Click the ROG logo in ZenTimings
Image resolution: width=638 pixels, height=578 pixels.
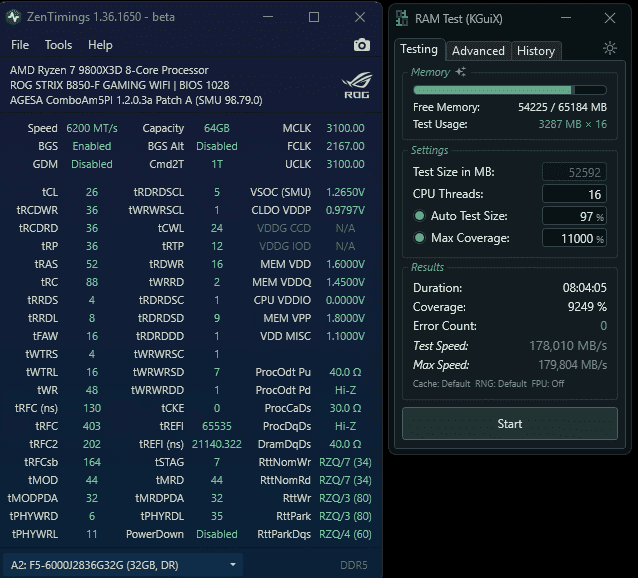[357, 85]
